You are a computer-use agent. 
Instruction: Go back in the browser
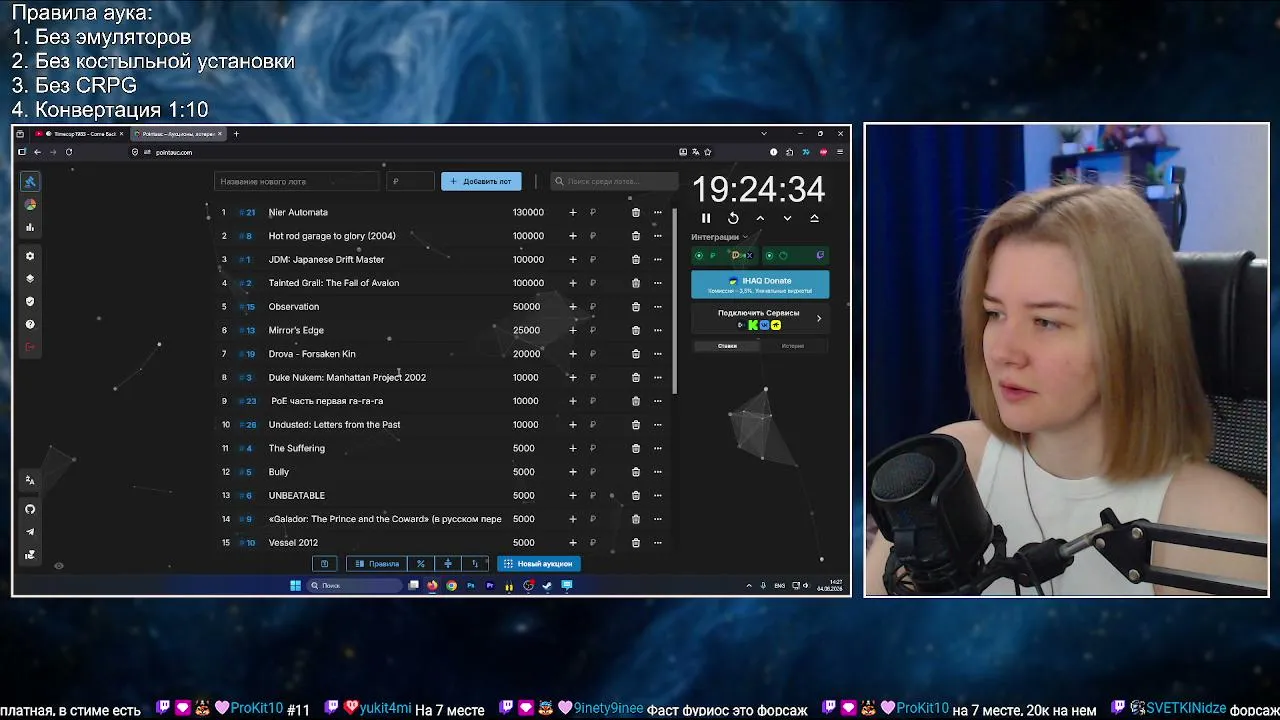point(37,152)
